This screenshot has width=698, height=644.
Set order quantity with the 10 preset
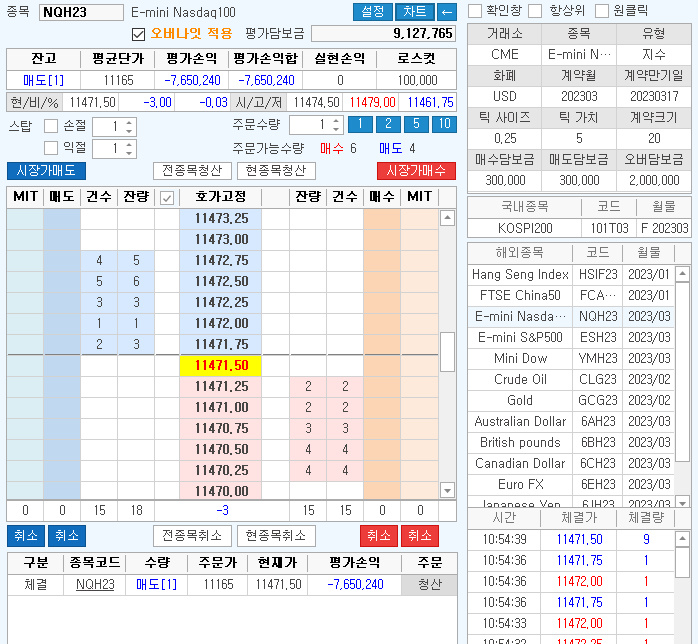(x=443, y=125)
